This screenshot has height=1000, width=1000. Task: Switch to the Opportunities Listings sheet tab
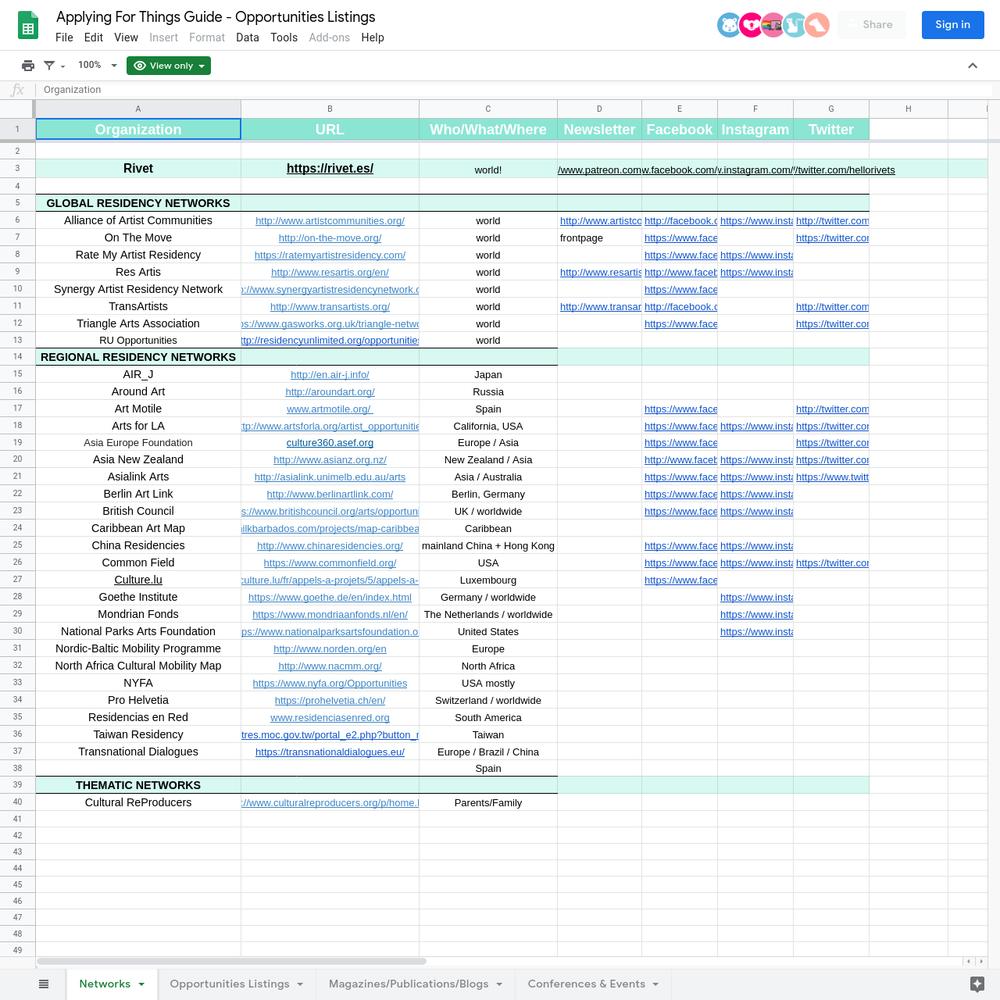pyautogui.click(x=230, y=984)
